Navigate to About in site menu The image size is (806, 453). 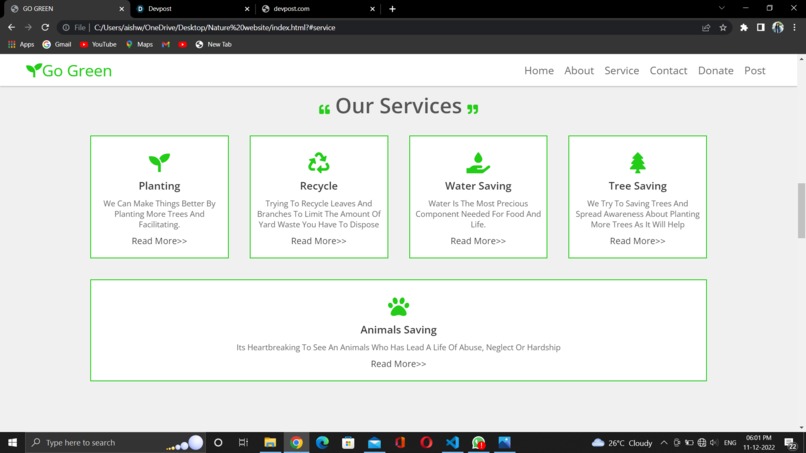(x=579, y=70)
